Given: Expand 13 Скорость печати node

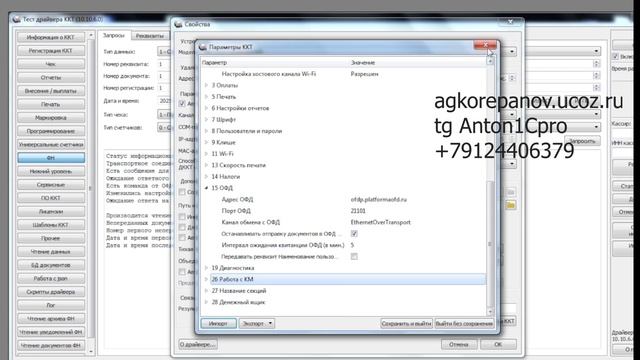Looking at the screenshot, I should tap(207, 165).
